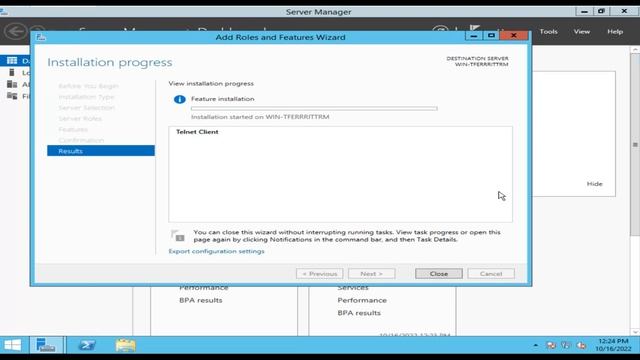Viewport: 640px width, 360px height.
Task: Click the wizard title bar icon
Action: click(x=40, y=37)
